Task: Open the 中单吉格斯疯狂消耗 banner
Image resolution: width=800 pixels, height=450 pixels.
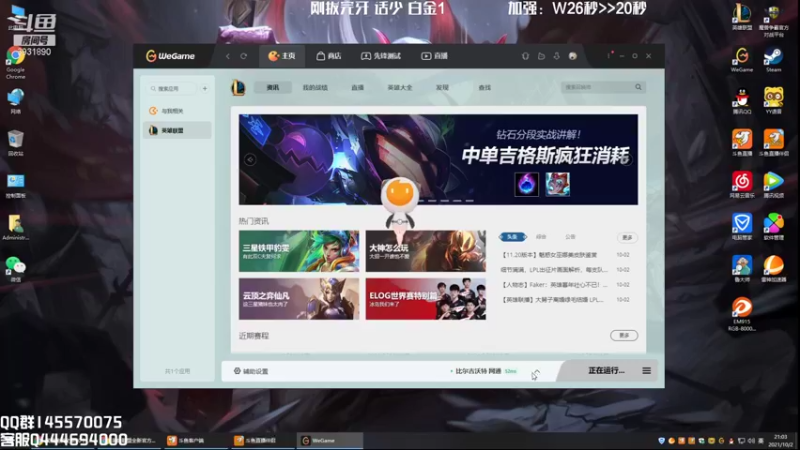Action: [x=438, y=160]
